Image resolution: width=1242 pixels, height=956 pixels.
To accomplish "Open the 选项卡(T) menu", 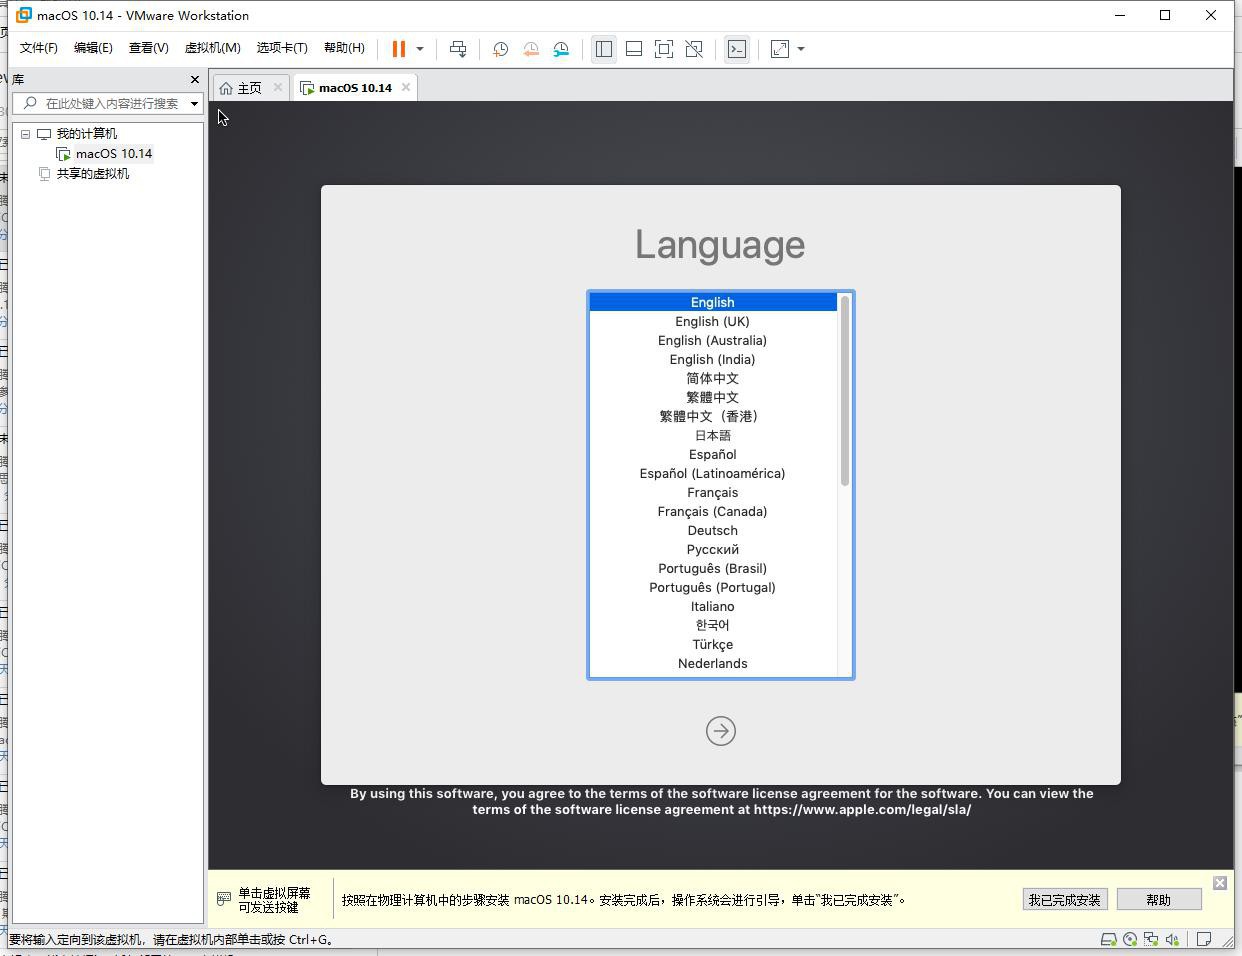I will 282,48.
